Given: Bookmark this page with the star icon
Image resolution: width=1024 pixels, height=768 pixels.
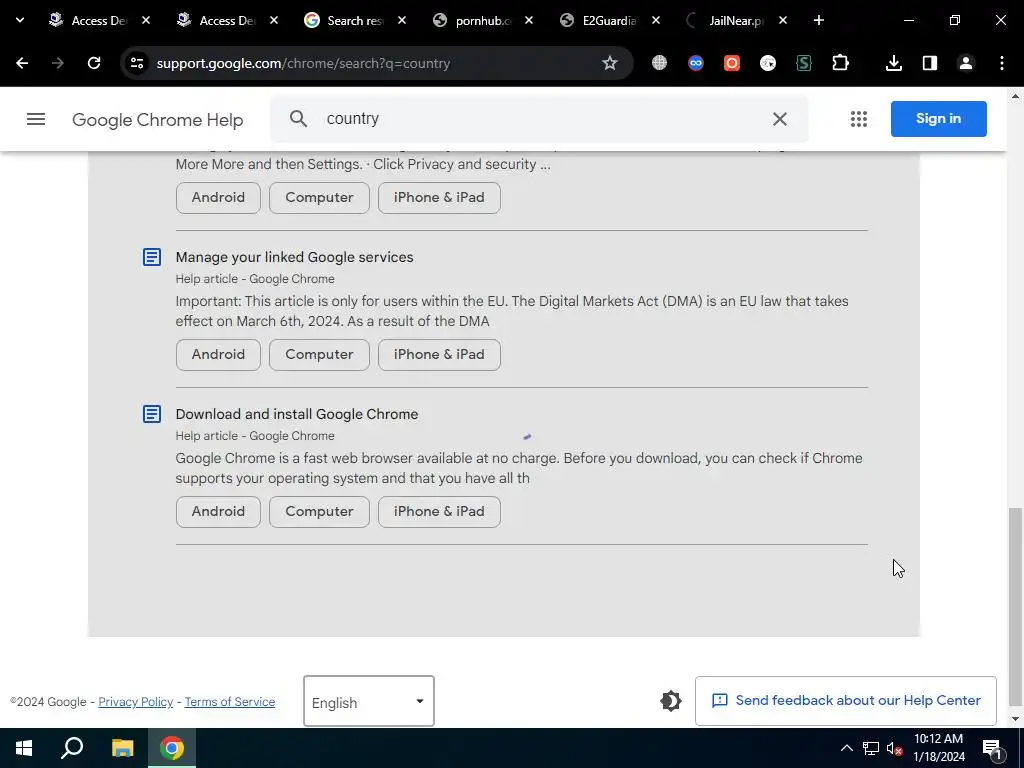Looking at the screenshot, I should coord(609,63).
